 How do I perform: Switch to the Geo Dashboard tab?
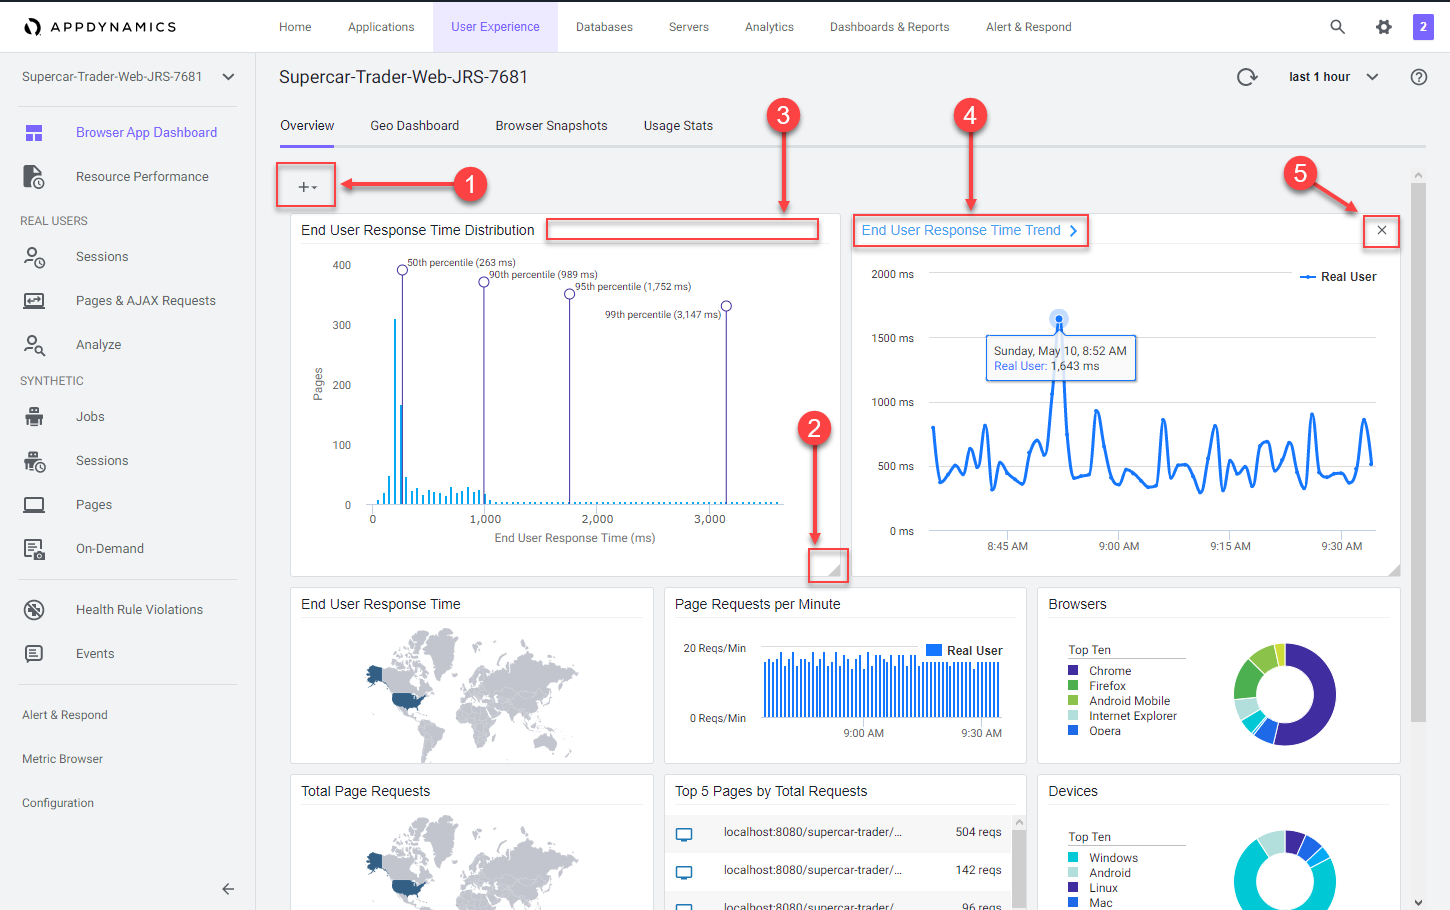click(415, 126)
